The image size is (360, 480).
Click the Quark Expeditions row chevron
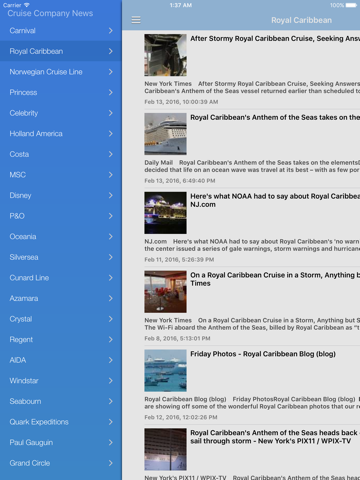pos(111,422)
